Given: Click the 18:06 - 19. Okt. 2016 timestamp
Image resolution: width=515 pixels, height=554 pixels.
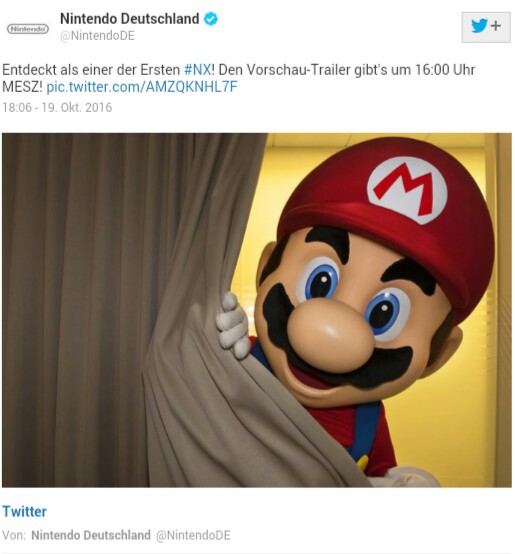Looking at the screenshot, I should pos(57,107).
